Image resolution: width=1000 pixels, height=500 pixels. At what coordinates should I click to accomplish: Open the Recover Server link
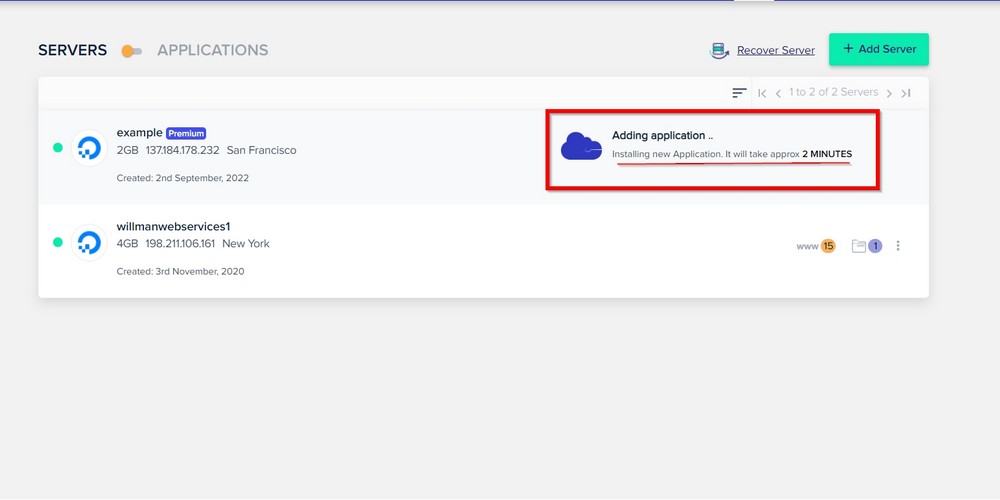pyautogui.click(x=776, y=50)
